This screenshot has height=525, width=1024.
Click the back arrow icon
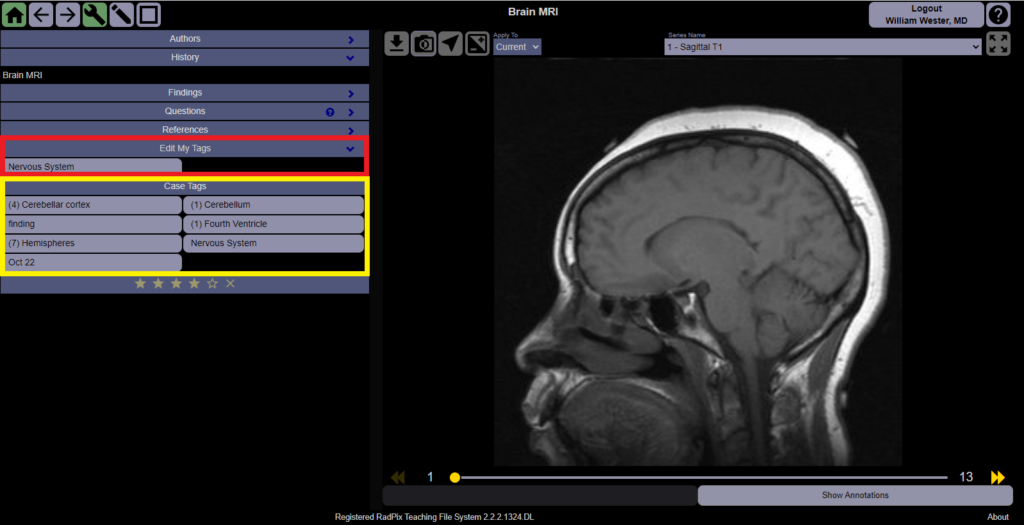coord(41,14)
